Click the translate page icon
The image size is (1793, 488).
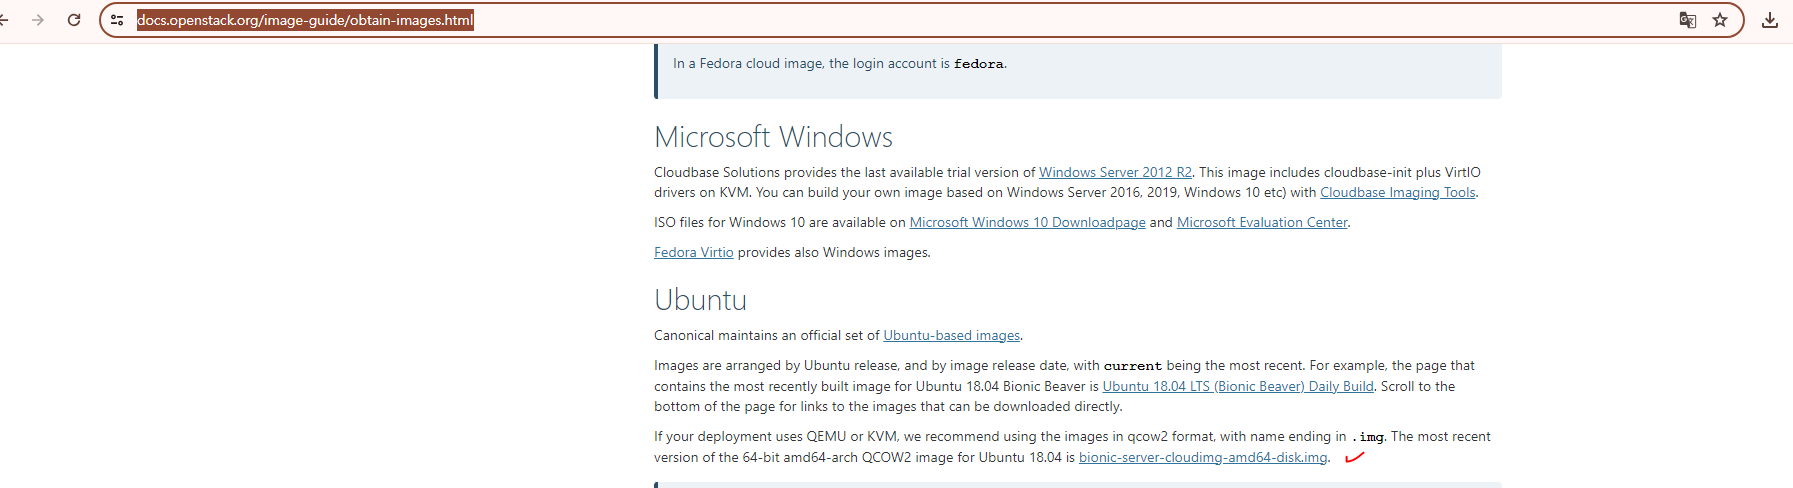(1688, 20)
